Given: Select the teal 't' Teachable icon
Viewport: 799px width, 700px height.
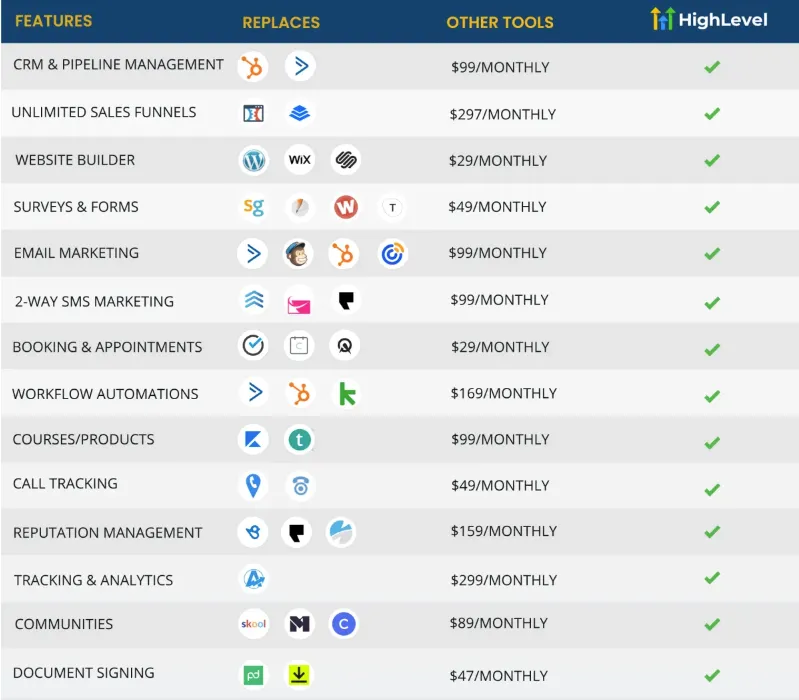Looking at the screenshot, I should tap(300, 440).
